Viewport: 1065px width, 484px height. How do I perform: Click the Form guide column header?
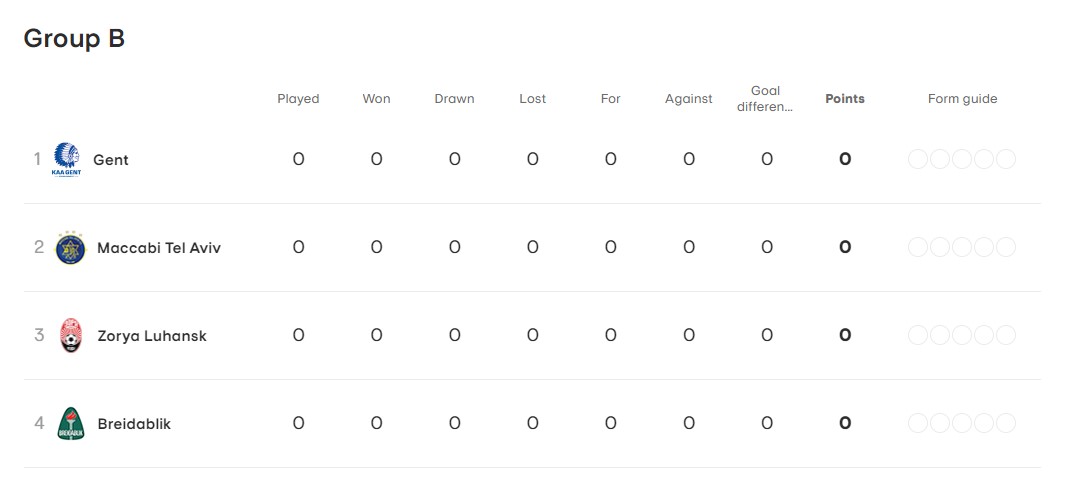[x=962, y=98]
